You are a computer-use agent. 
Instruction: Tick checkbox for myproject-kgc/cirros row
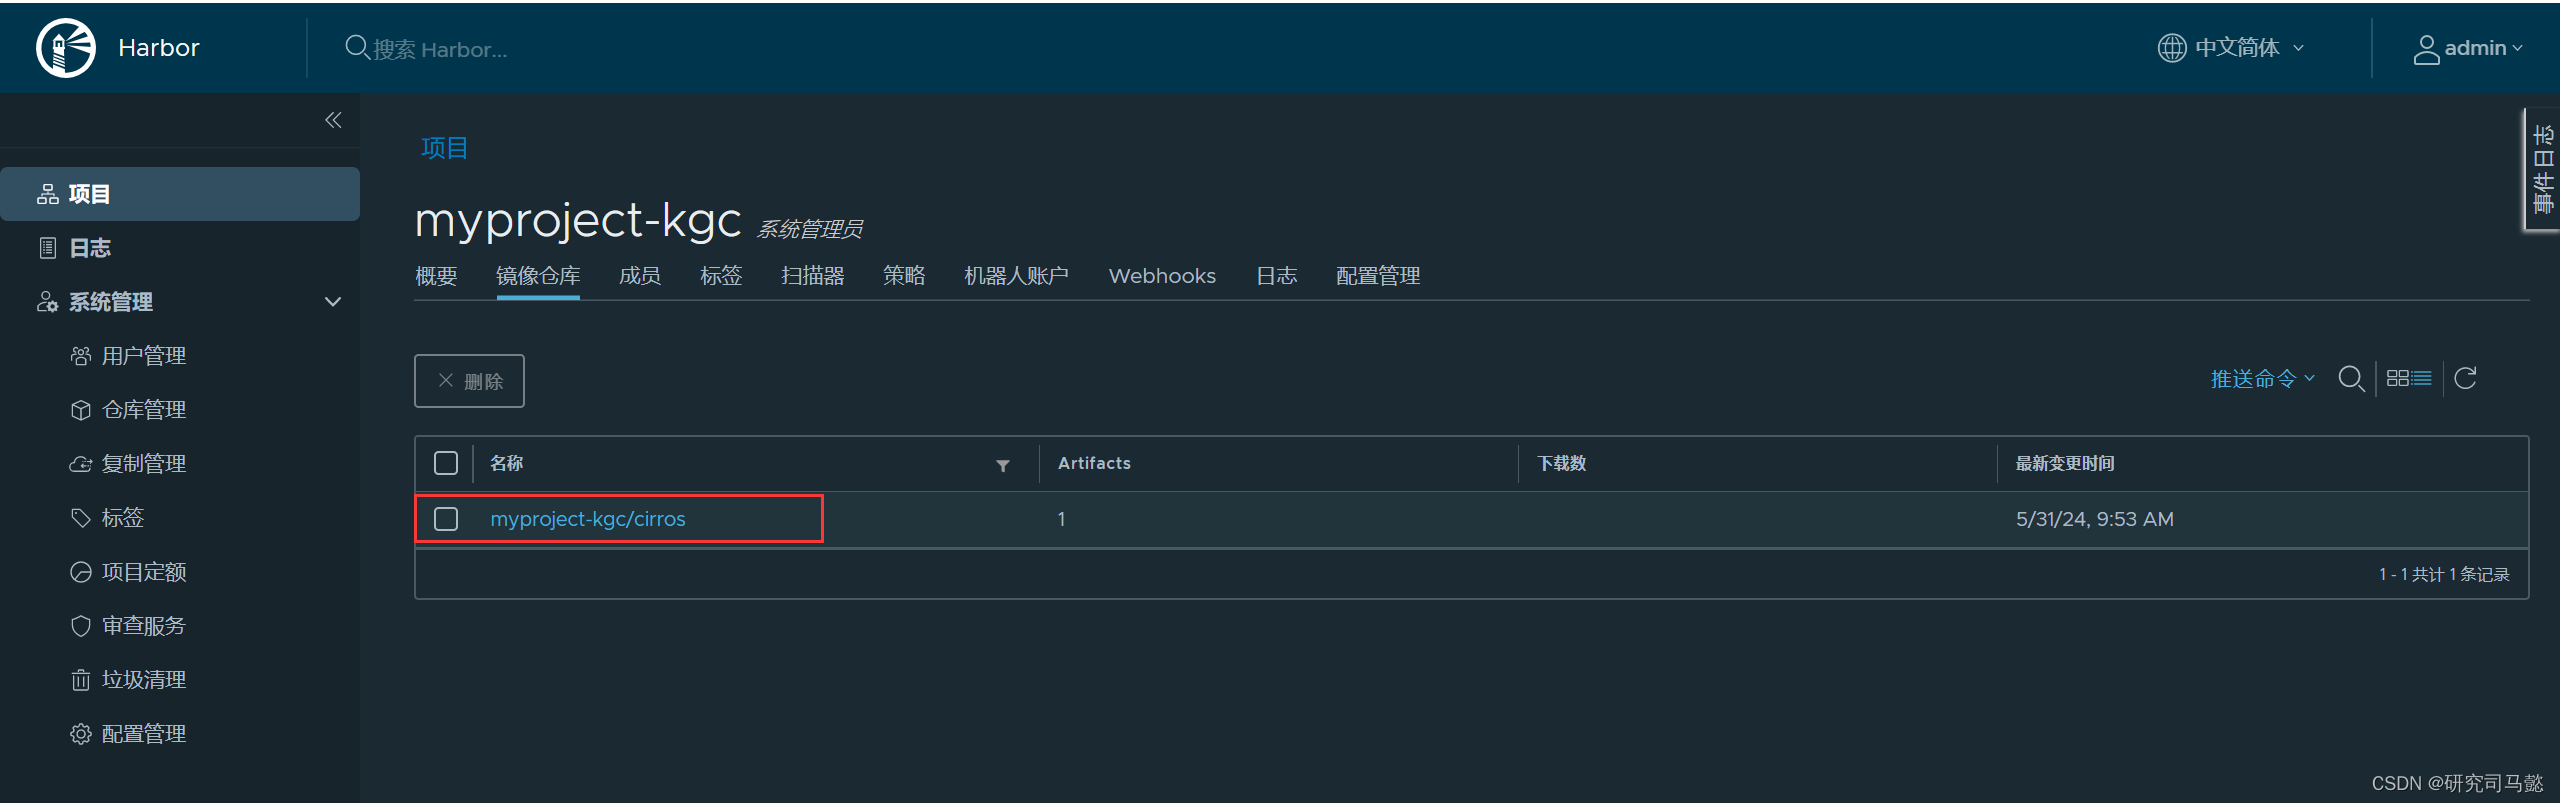tap(446, 519)
